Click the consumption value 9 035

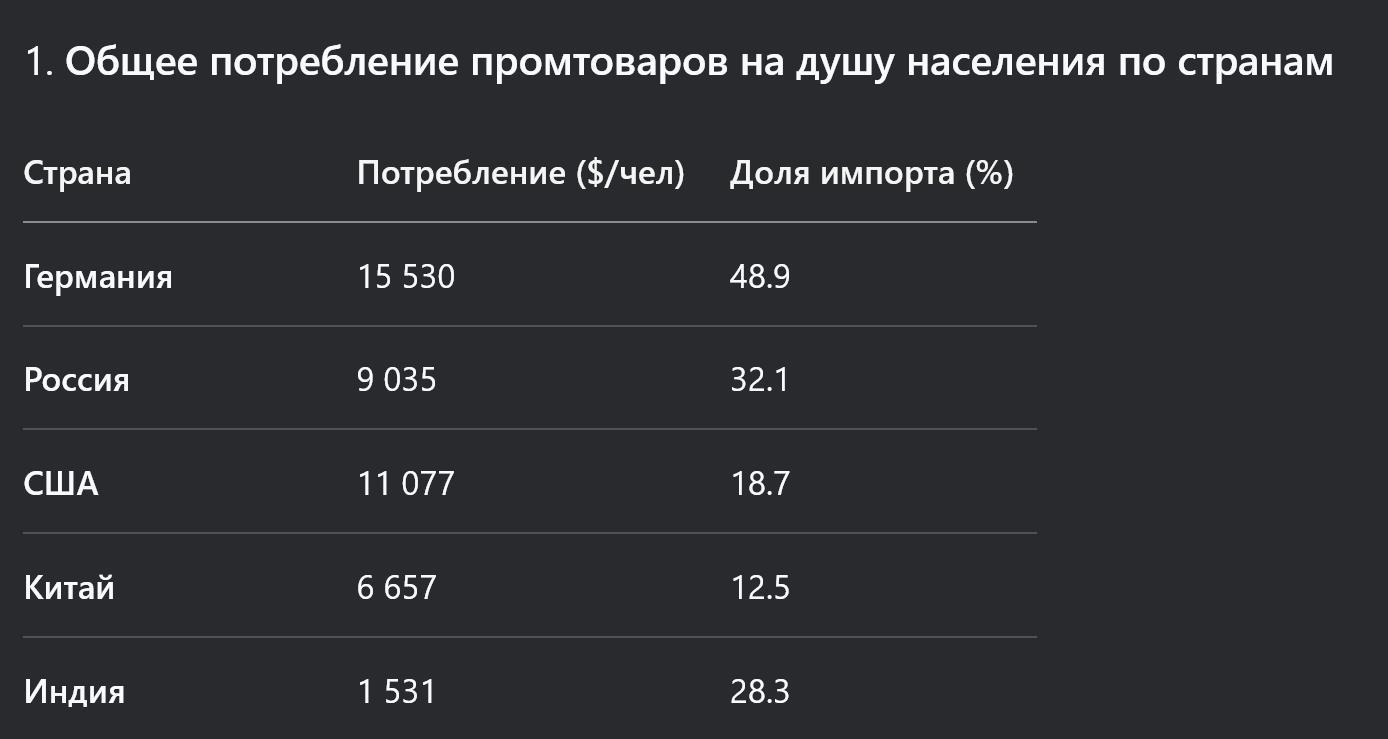[x=397, y=380]
